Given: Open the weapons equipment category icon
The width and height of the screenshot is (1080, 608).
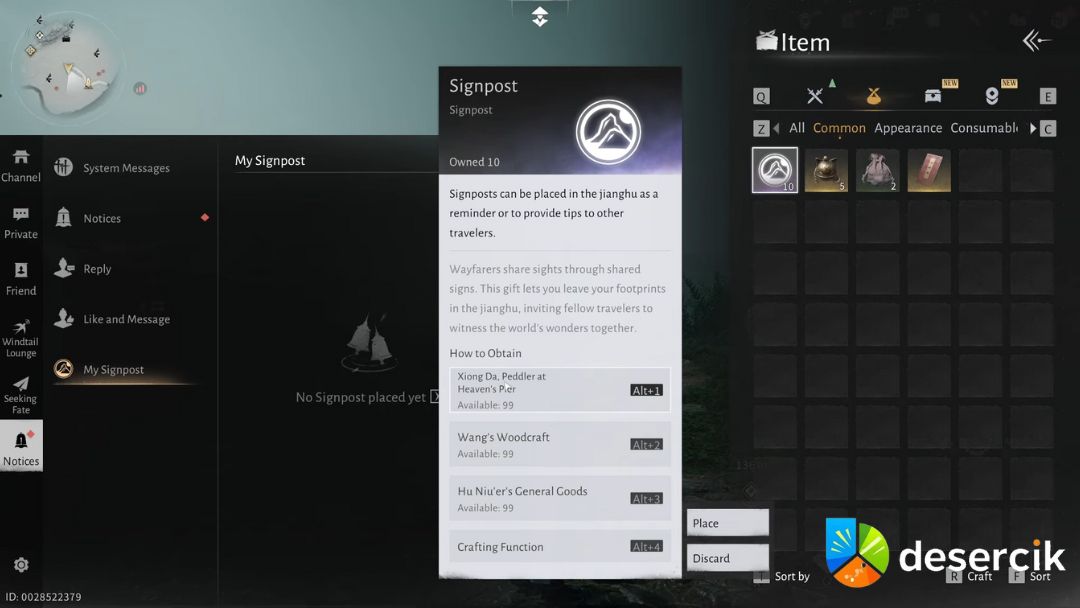Looking at the screenshot, I should point(815,96).
